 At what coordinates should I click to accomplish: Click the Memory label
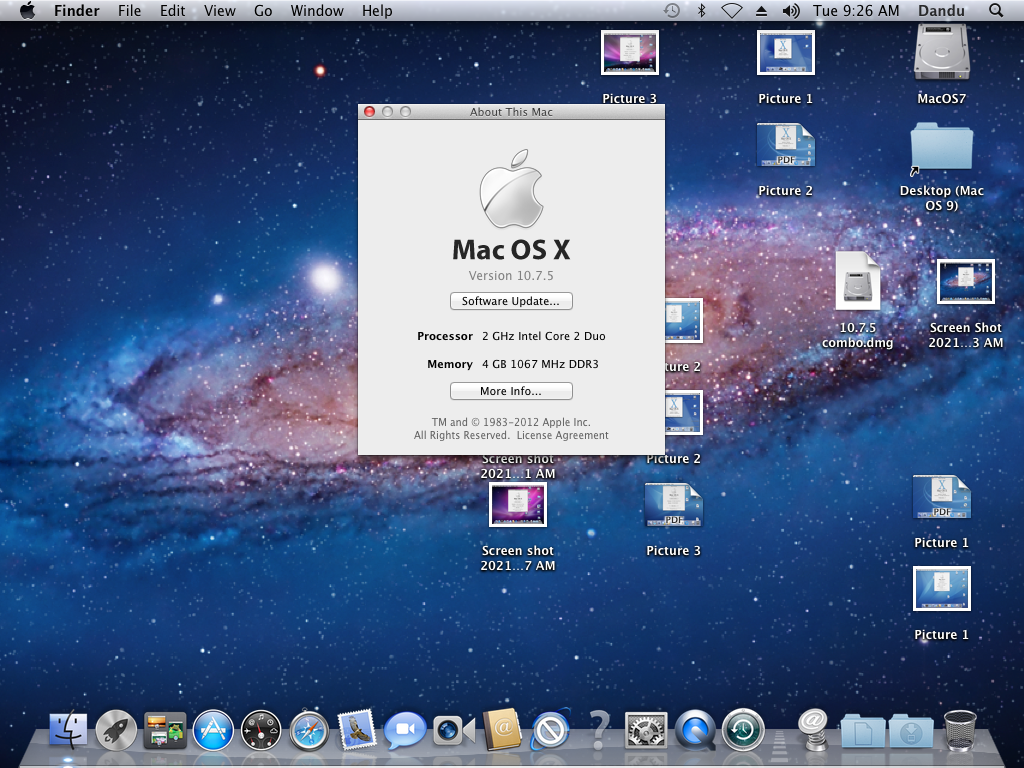(x=450, y=364)
